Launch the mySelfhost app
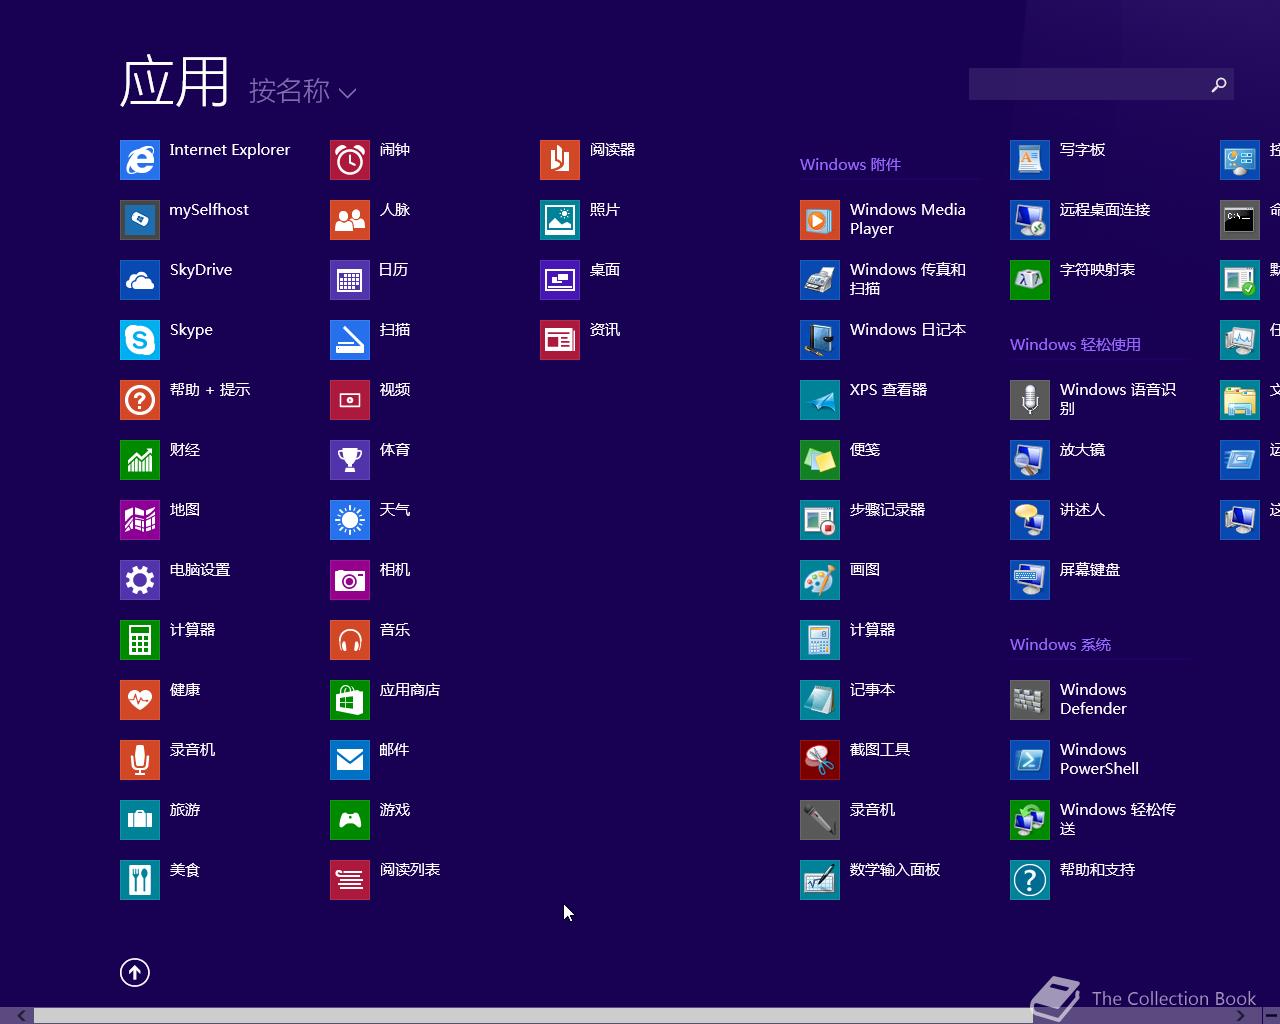The height and width of the screenshot is (1024, 1280). [x=140, y=220]
